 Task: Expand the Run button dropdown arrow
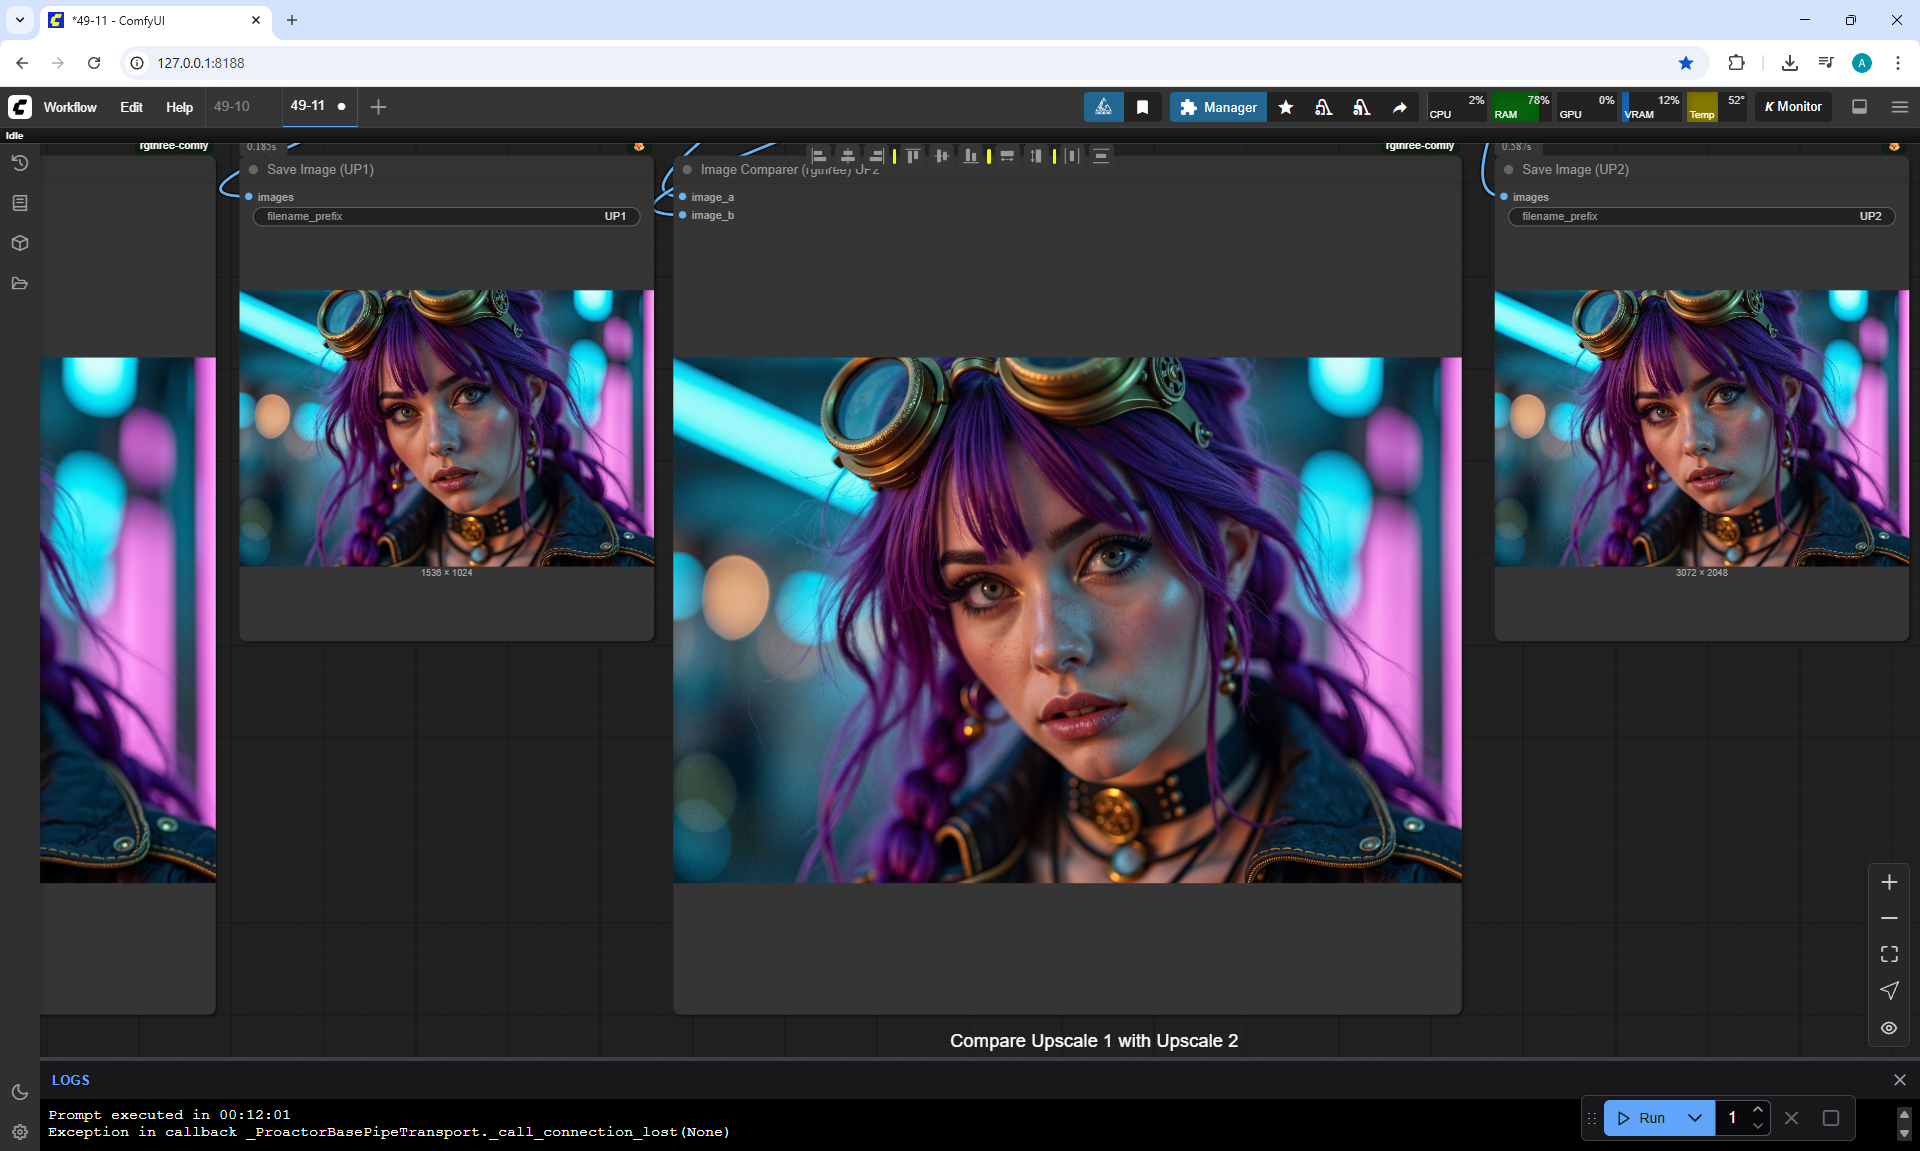tap(1695, 1118)
